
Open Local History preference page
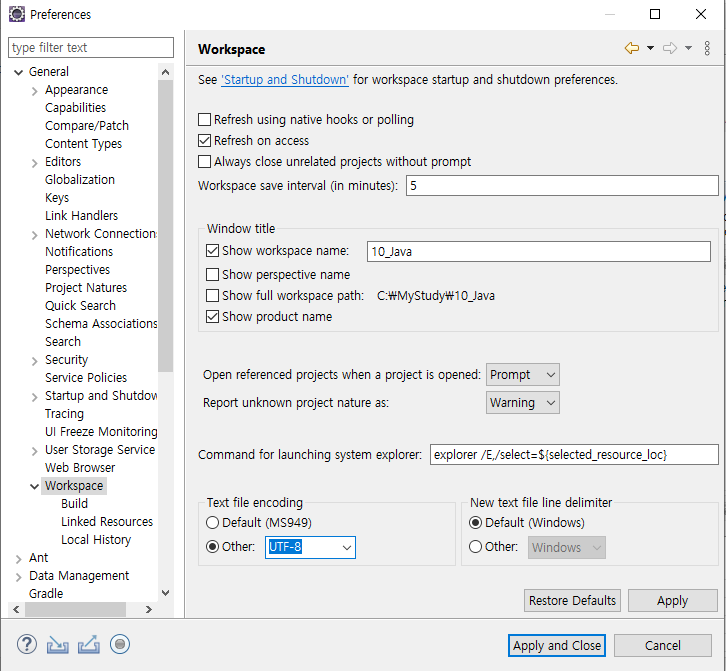pyautogui.click(x=96, y=539)
